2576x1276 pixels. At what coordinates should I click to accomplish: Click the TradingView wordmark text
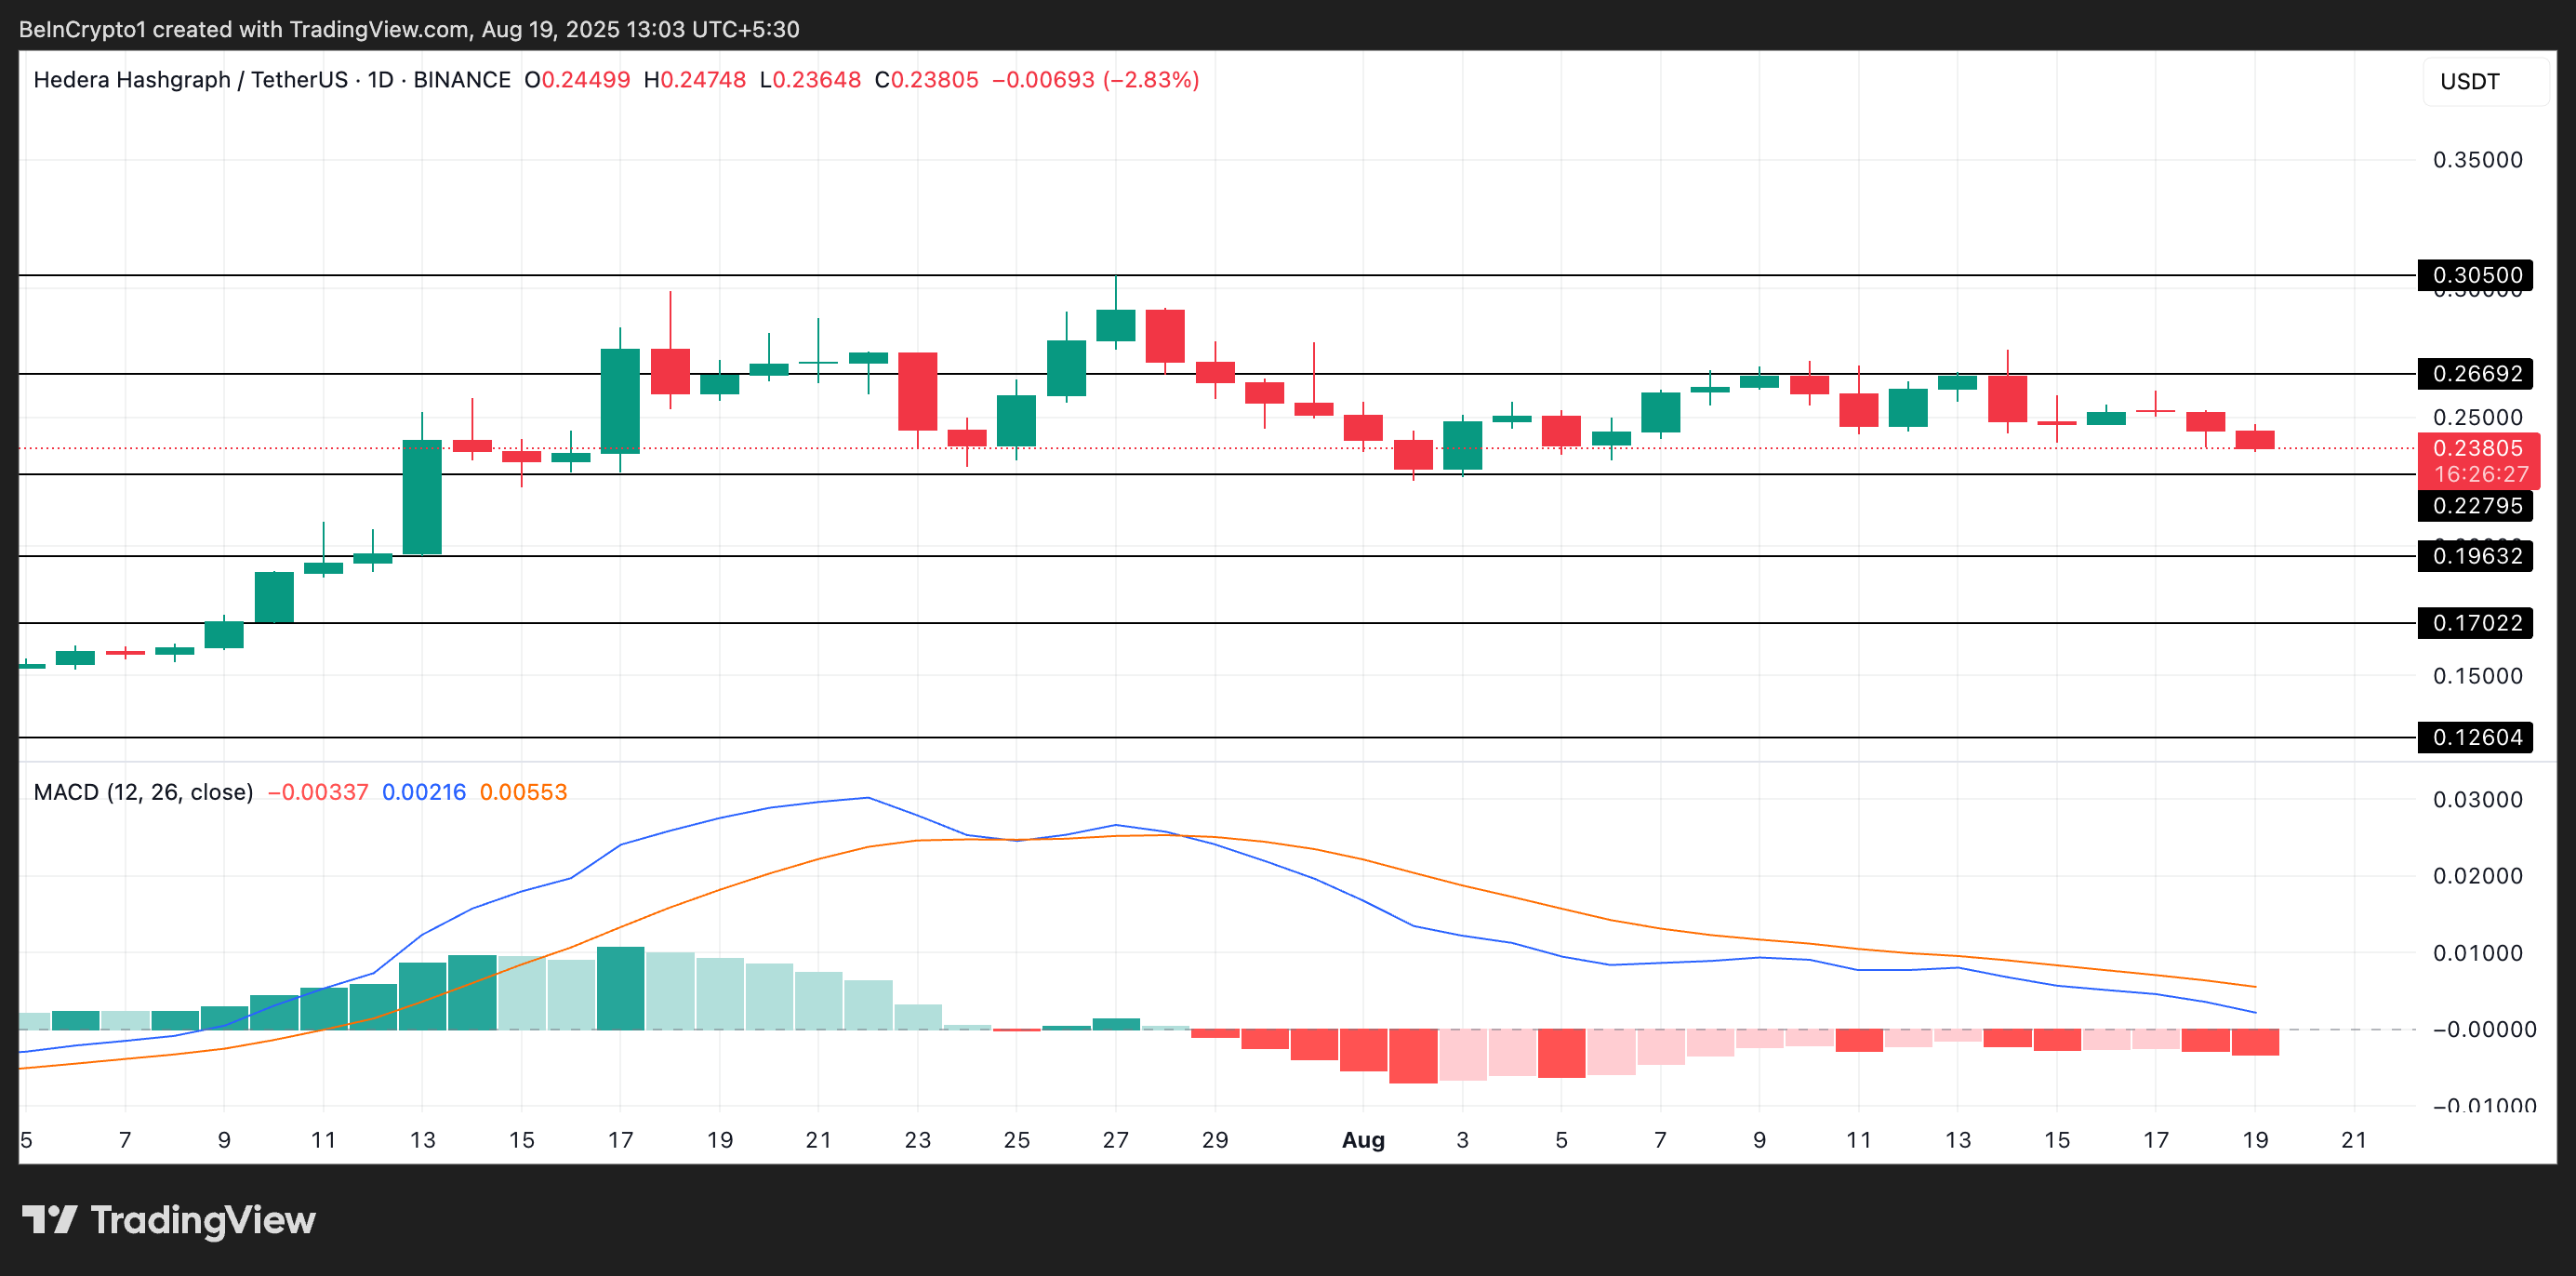tap(202, 1220)
